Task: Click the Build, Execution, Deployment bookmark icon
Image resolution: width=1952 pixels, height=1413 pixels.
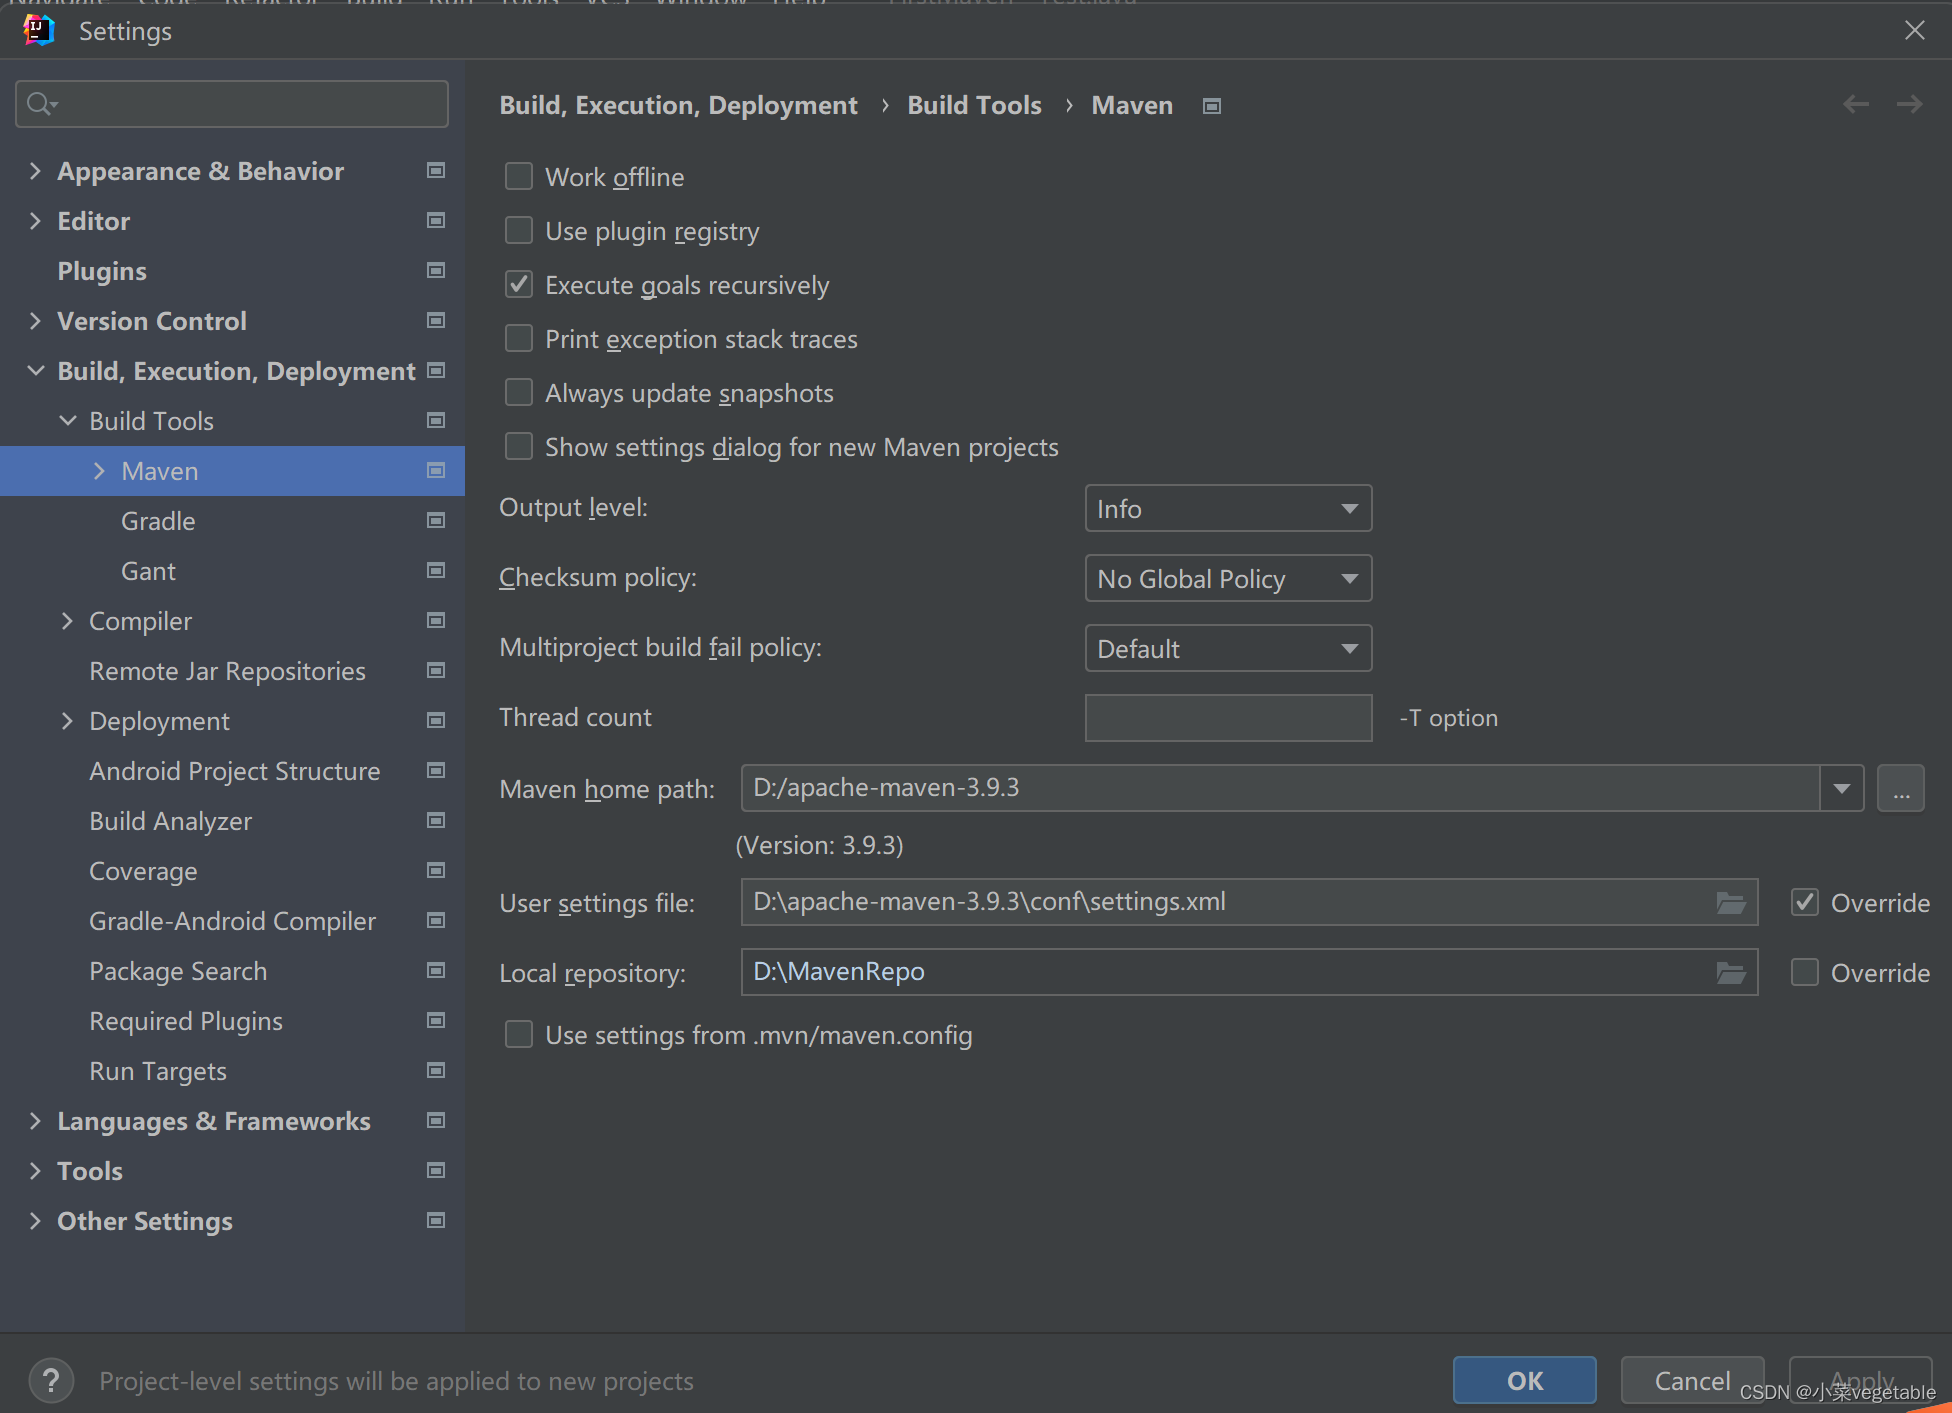Action: pos(436,370)
